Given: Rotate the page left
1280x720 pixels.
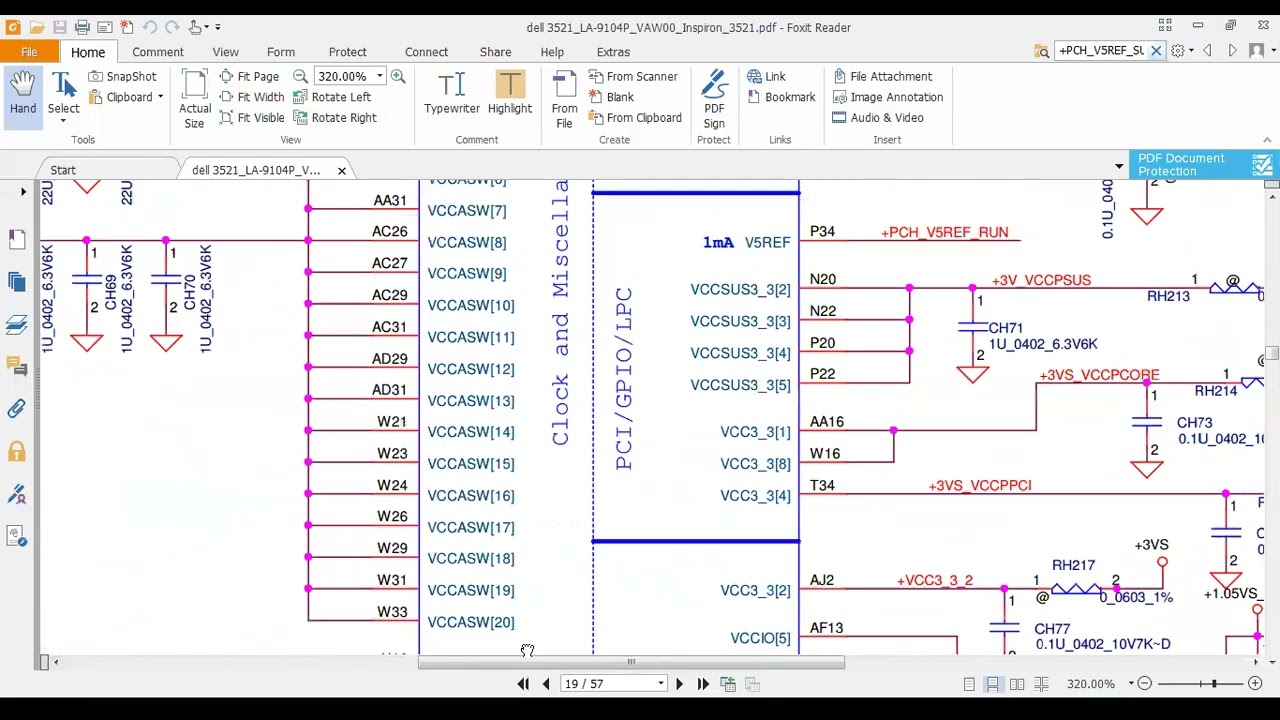Looking at the screenshot, I should tap(332, 97).
